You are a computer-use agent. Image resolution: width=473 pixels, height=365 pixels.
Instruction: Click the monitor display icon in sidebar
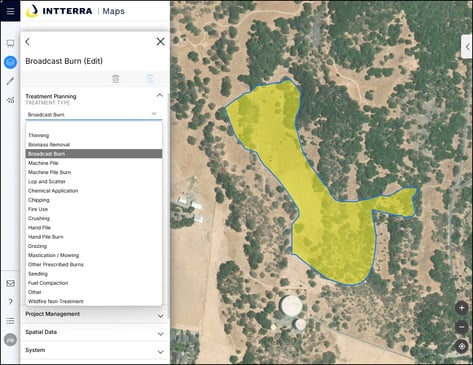[10, 43]
